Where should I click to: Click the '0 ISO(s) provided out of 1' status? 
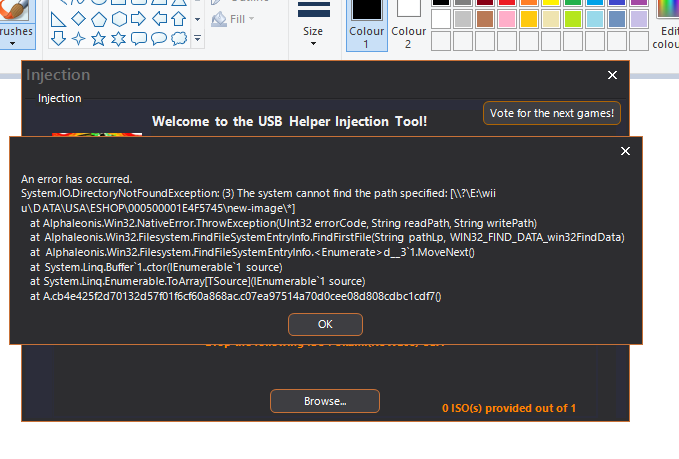(x=509, y=408)
